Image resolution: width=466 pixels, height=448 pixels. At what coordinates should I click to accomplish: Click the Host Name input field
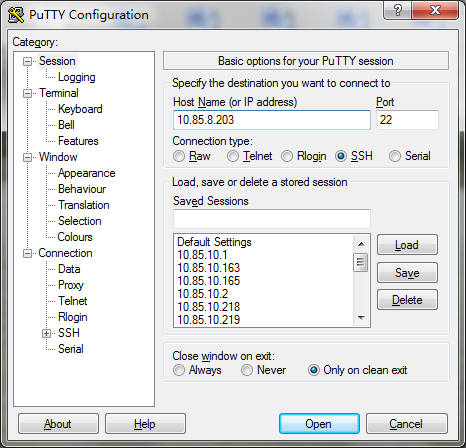[272, 120]
